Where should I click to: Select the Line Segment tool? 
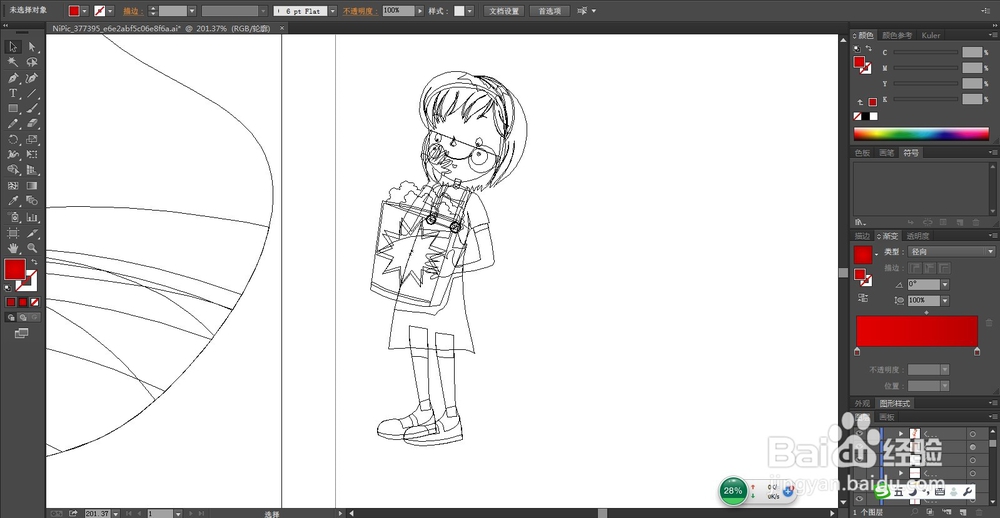pyautogui.click(x=32, y=93)
